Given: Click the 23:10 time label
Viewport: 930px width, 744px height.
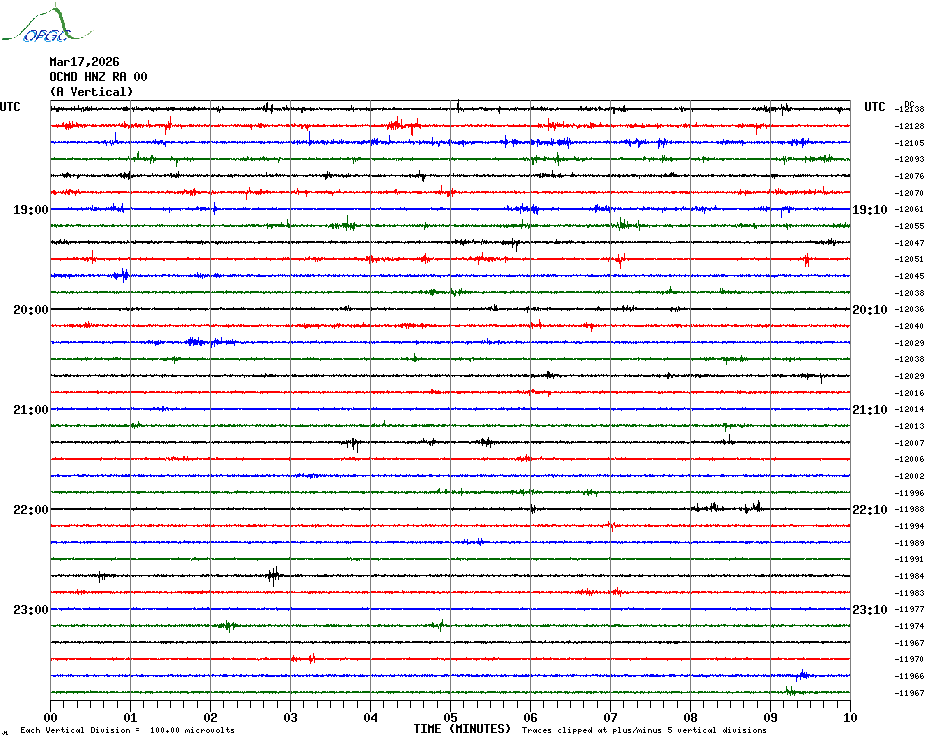Looking at the screenshot, I should 870,610.
